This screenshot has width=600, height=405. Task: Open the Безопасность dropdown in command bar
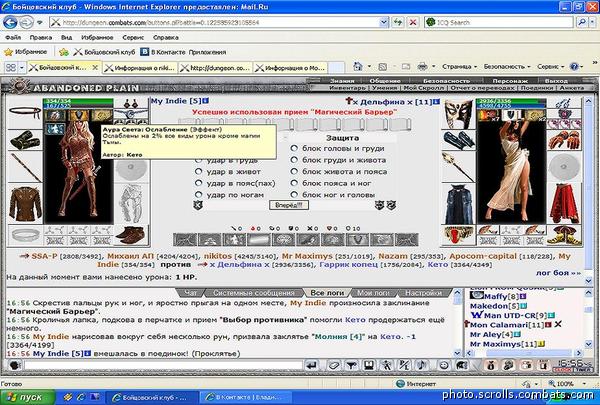507,67
